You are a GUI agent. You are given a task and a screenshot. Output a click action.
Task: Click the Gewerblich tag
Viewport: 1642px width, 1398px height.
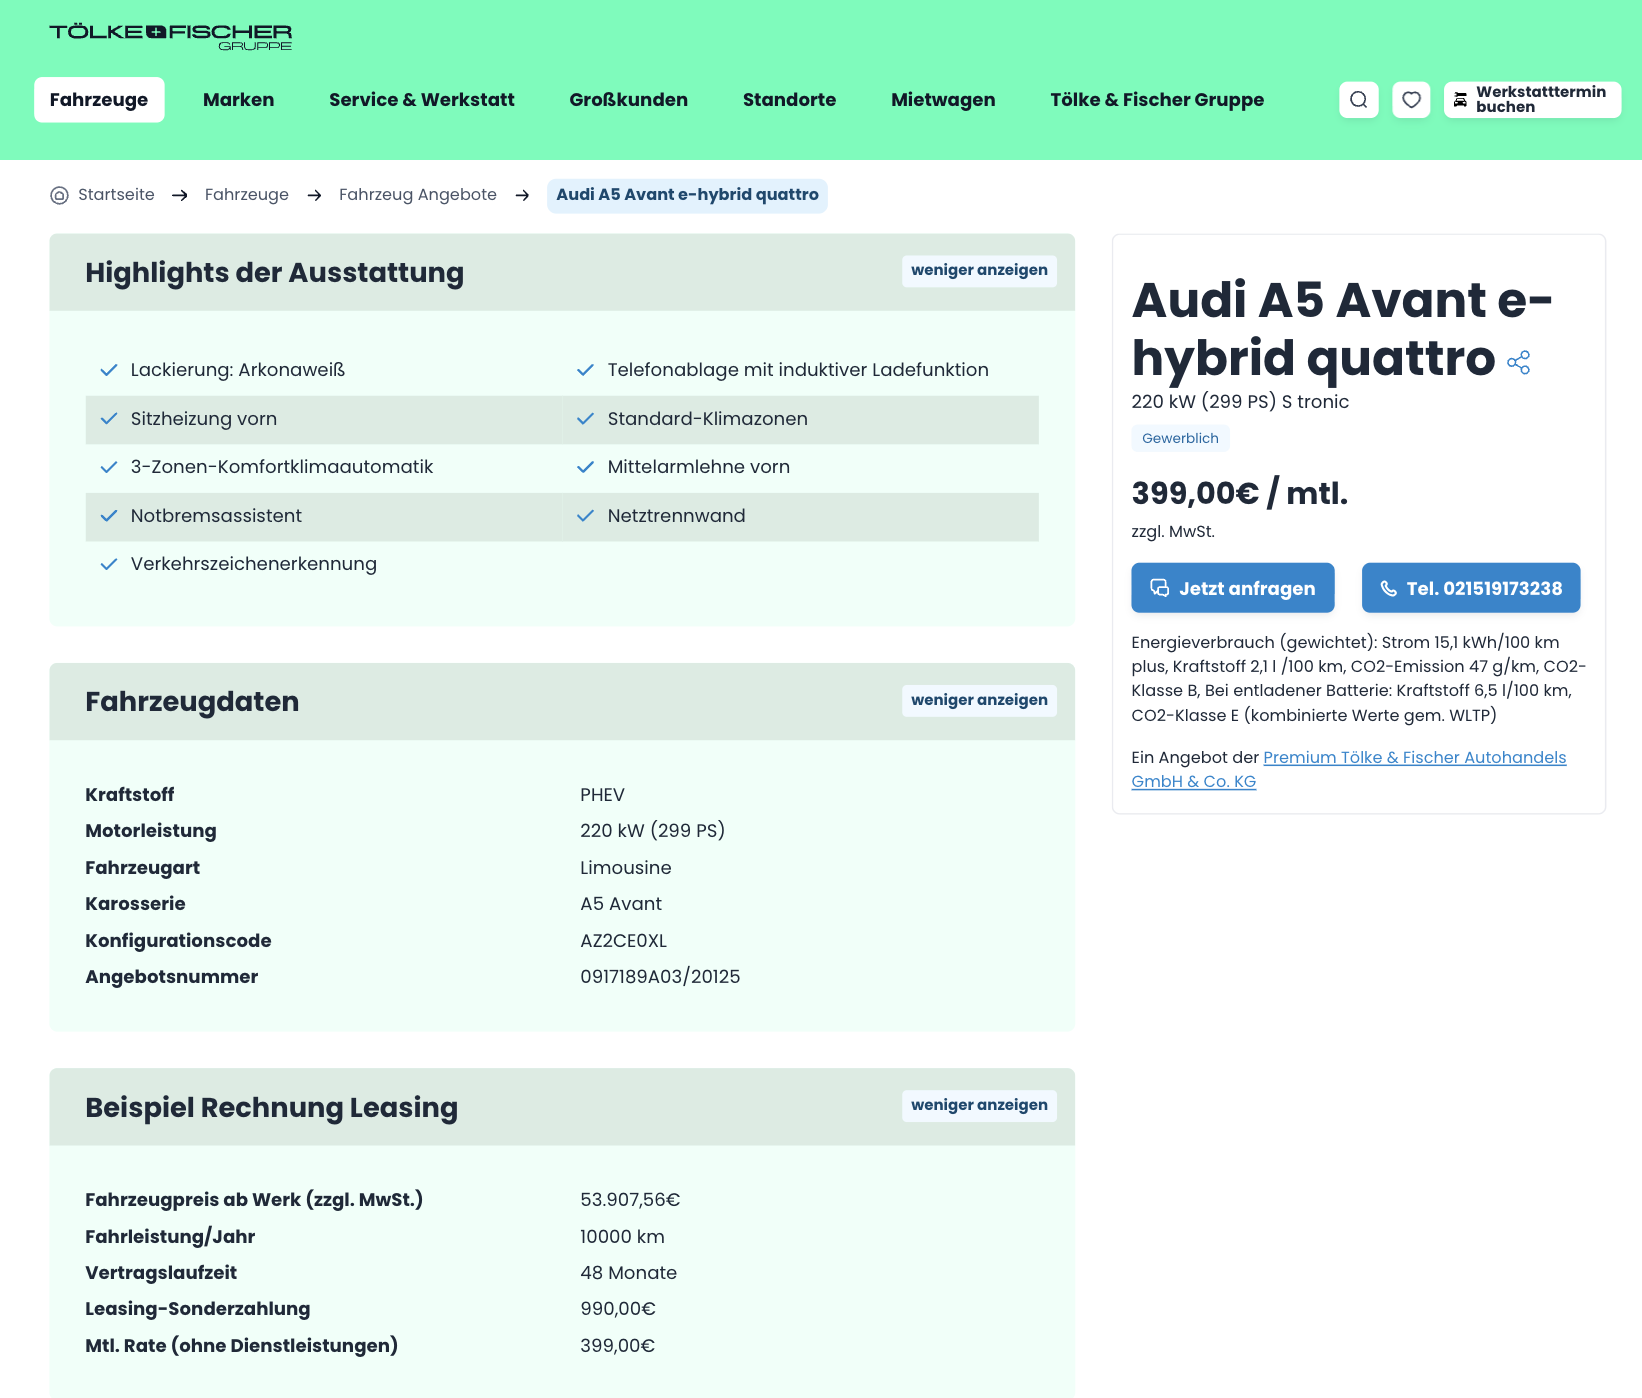(1180, 438)
